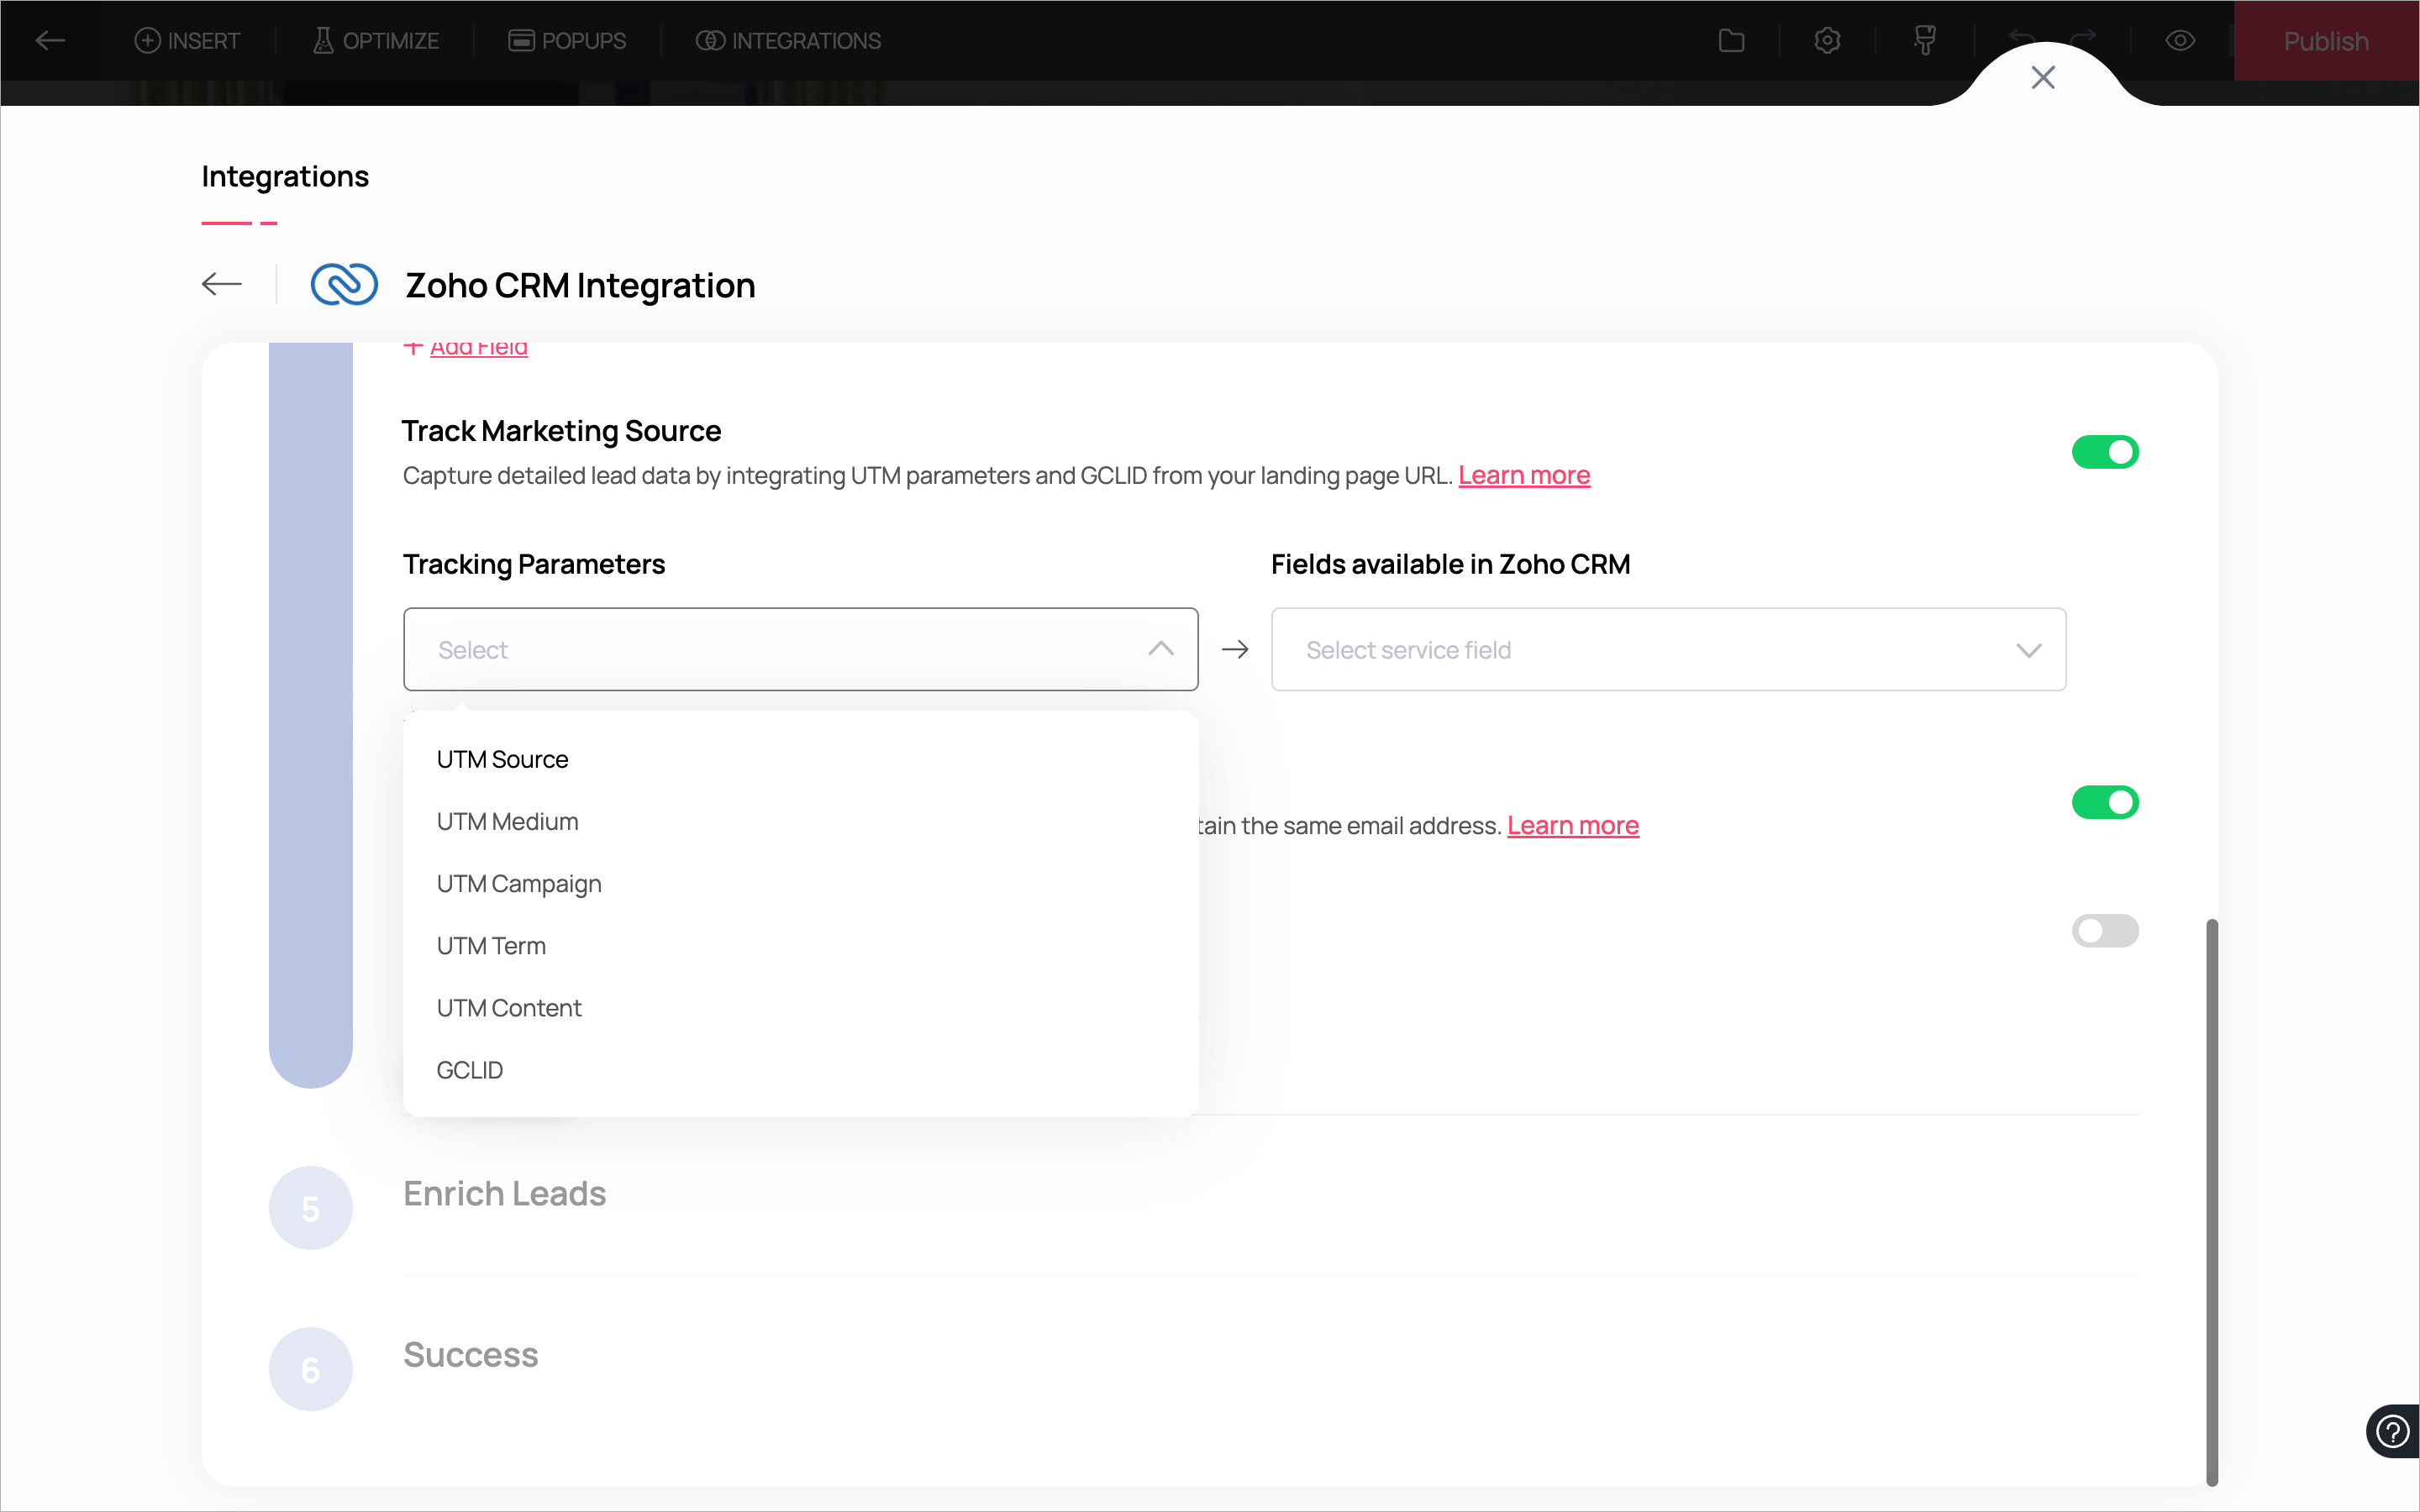Click the Publish button

2325,41
